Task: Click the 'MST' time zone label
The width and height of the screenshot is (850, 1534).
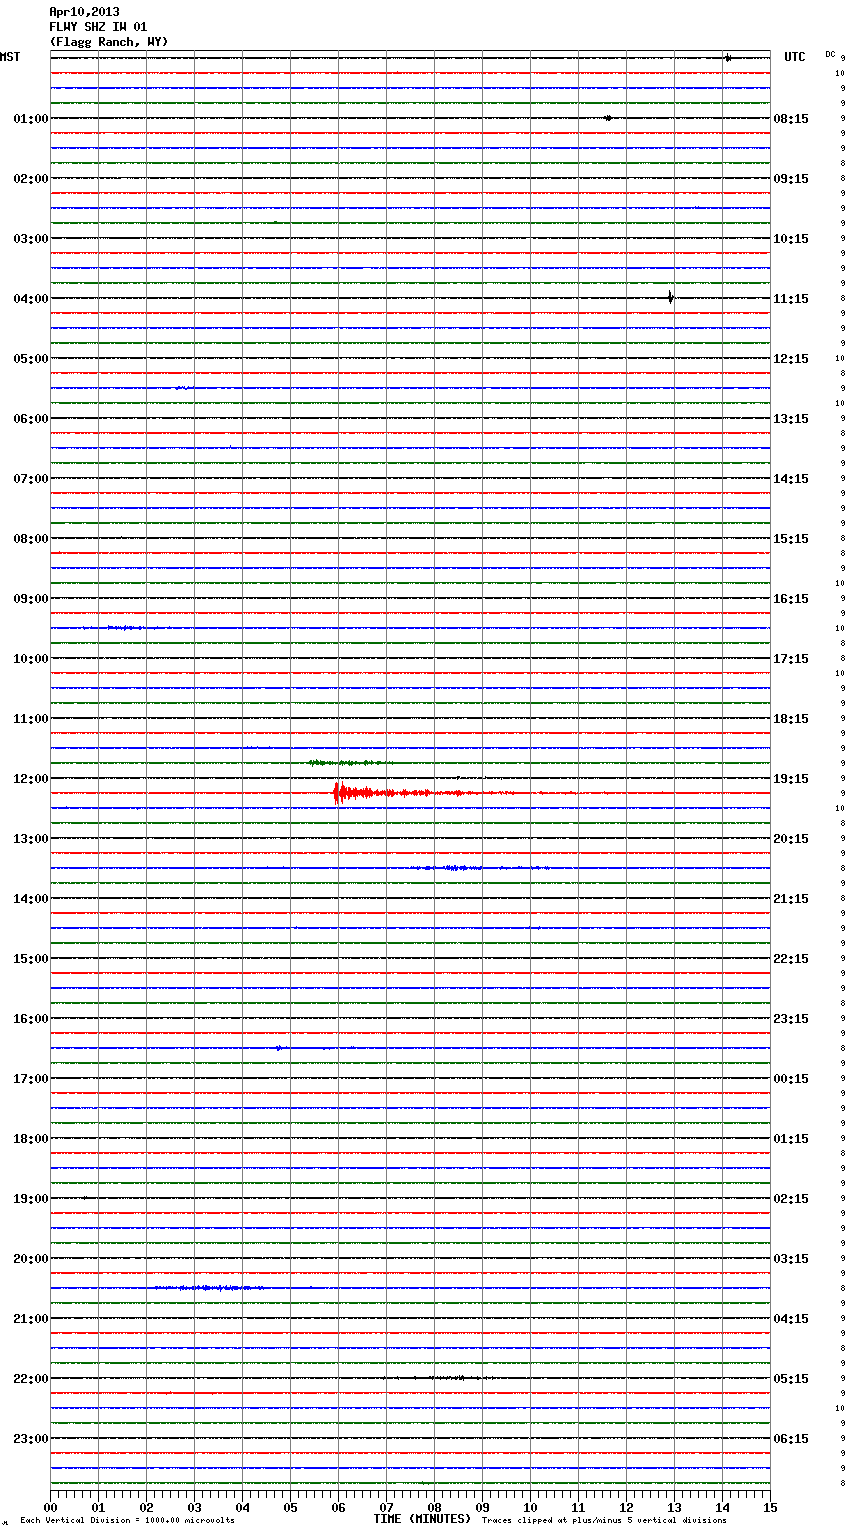Action: point(10,57)
